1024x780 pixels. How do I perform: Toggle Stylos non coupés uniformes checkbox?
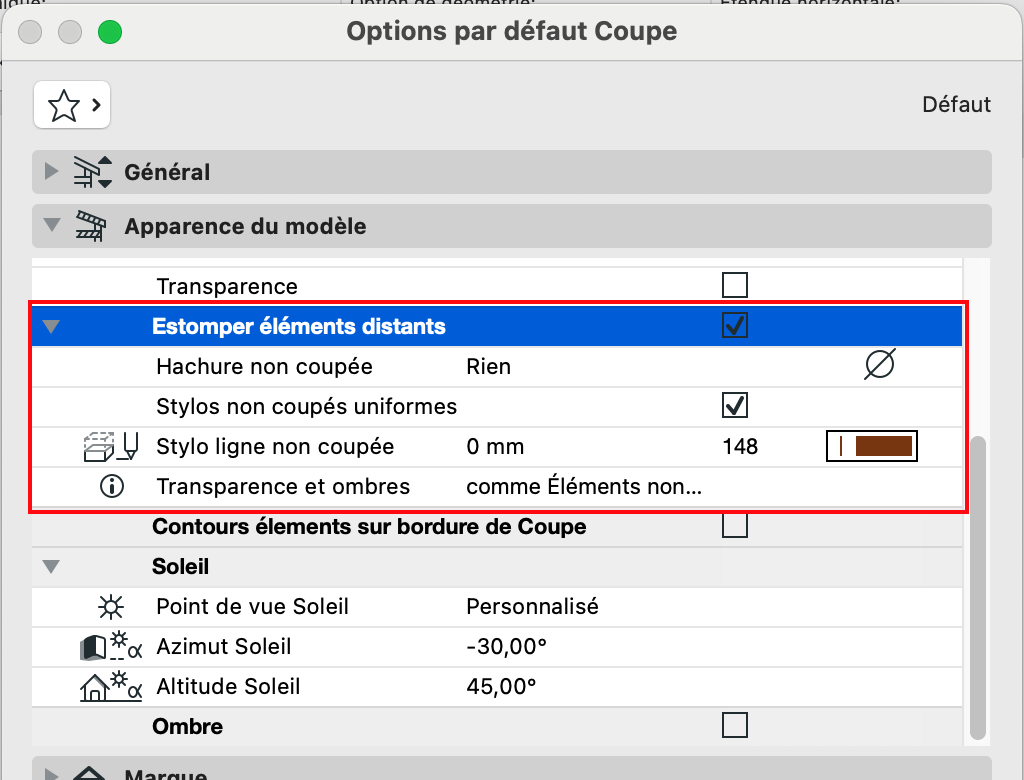tap(735, 406)
